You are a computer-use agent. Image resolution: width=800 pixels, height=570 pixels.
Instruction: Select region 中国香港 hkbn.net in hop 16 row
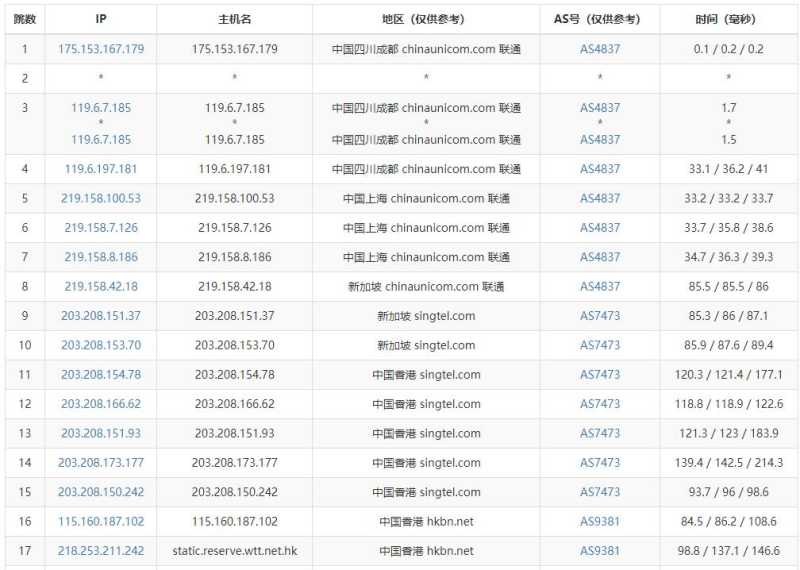point(426,522)
